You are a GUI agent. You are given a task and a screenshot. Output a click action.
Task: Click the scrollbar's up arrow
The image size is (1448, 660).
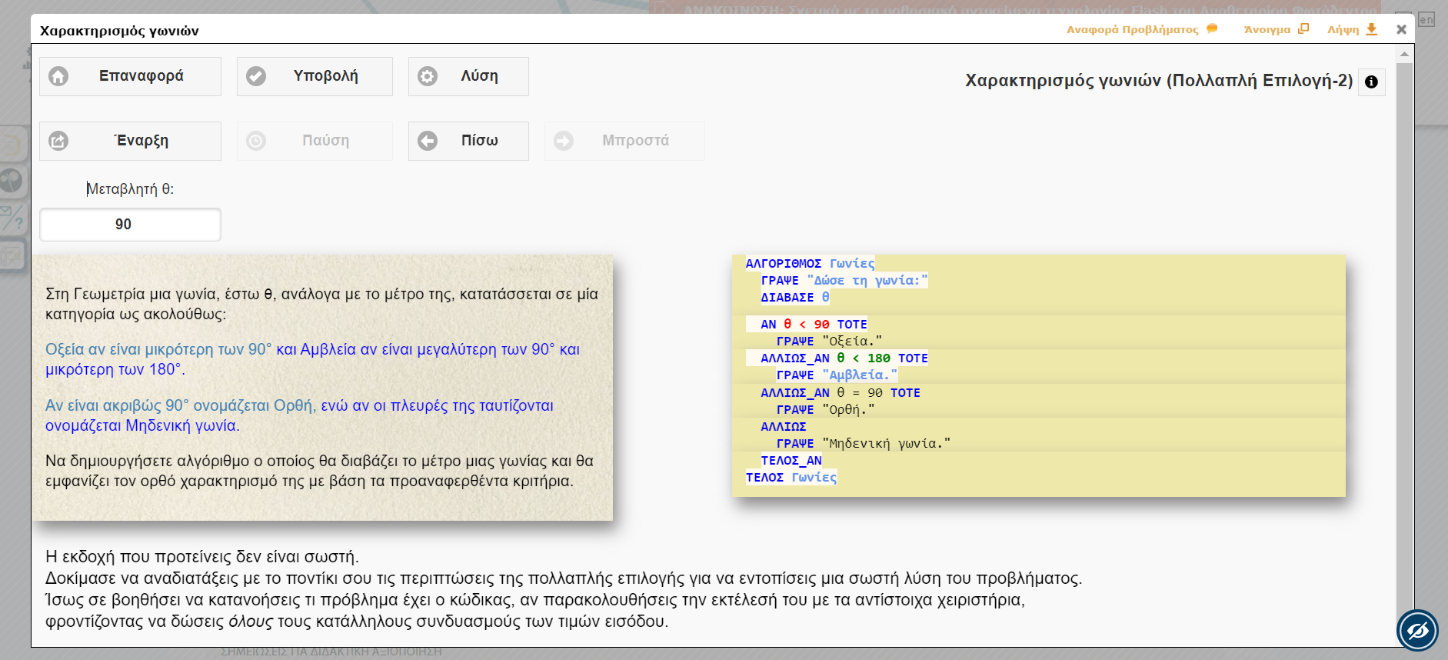pyautogui.click(x=1406, y=52)
